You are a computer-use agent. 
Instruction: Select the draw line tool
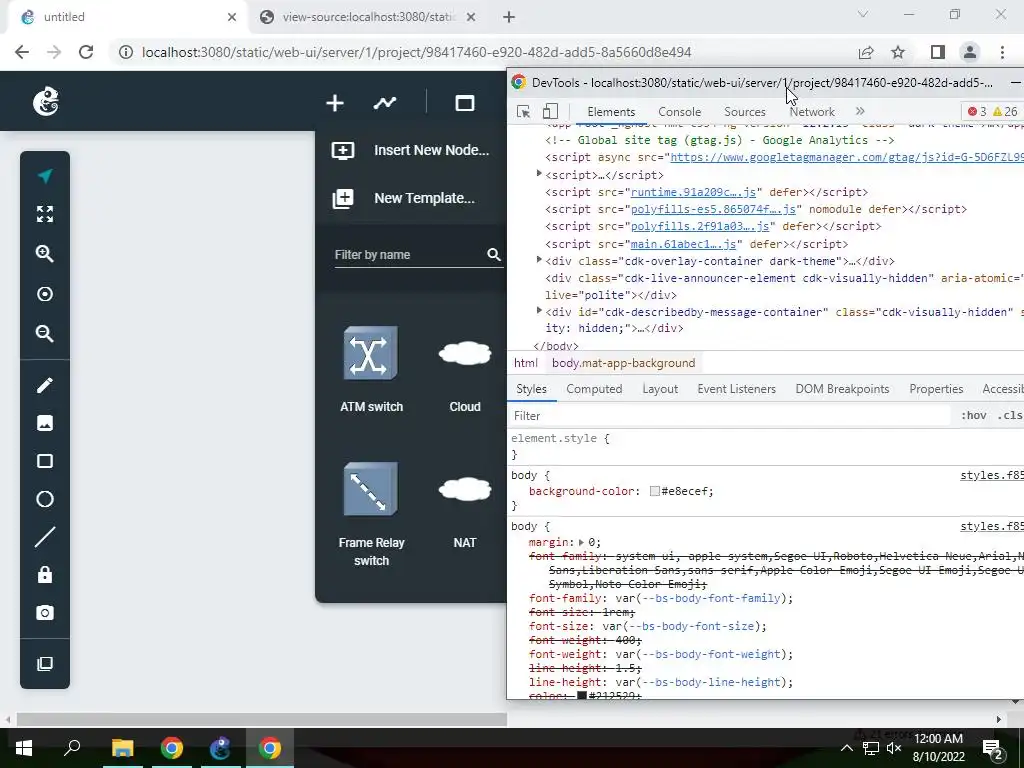point(44,537)
